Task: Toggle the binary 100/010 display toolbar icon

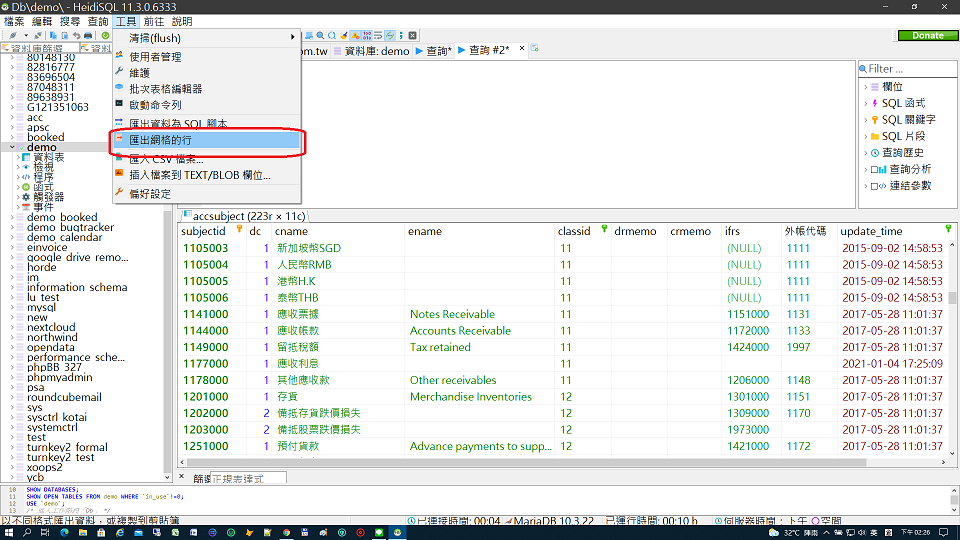Action: click(x=367, y=36)
